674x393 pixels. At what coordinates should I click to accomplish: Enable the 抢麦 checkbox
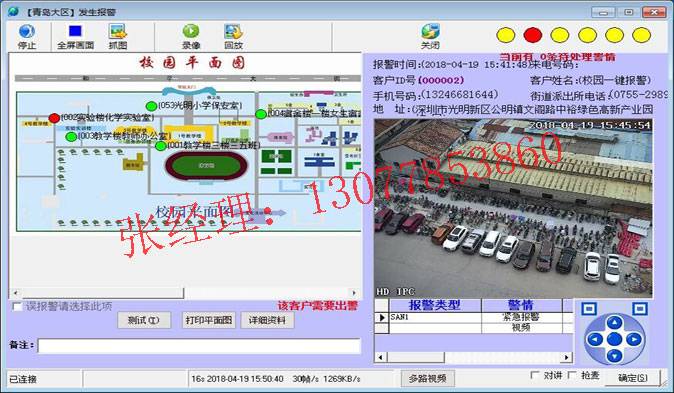point(572,375)
